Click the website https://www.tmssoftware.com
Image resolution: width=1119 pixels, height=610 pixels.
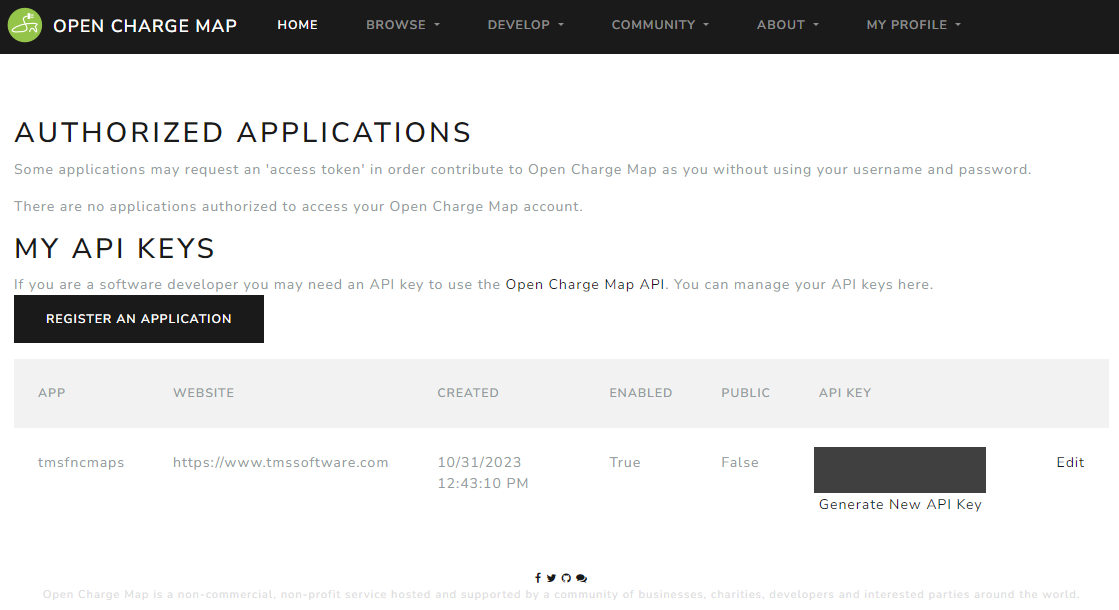point(280,462)
